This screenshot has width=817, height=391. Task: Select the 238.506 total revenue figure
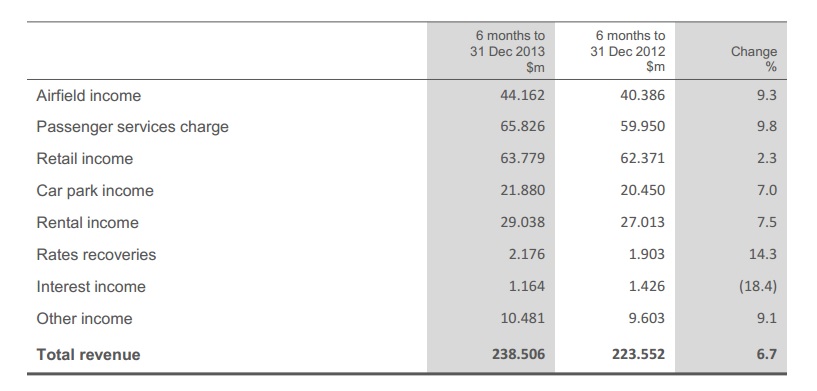[x=518, y=355]
